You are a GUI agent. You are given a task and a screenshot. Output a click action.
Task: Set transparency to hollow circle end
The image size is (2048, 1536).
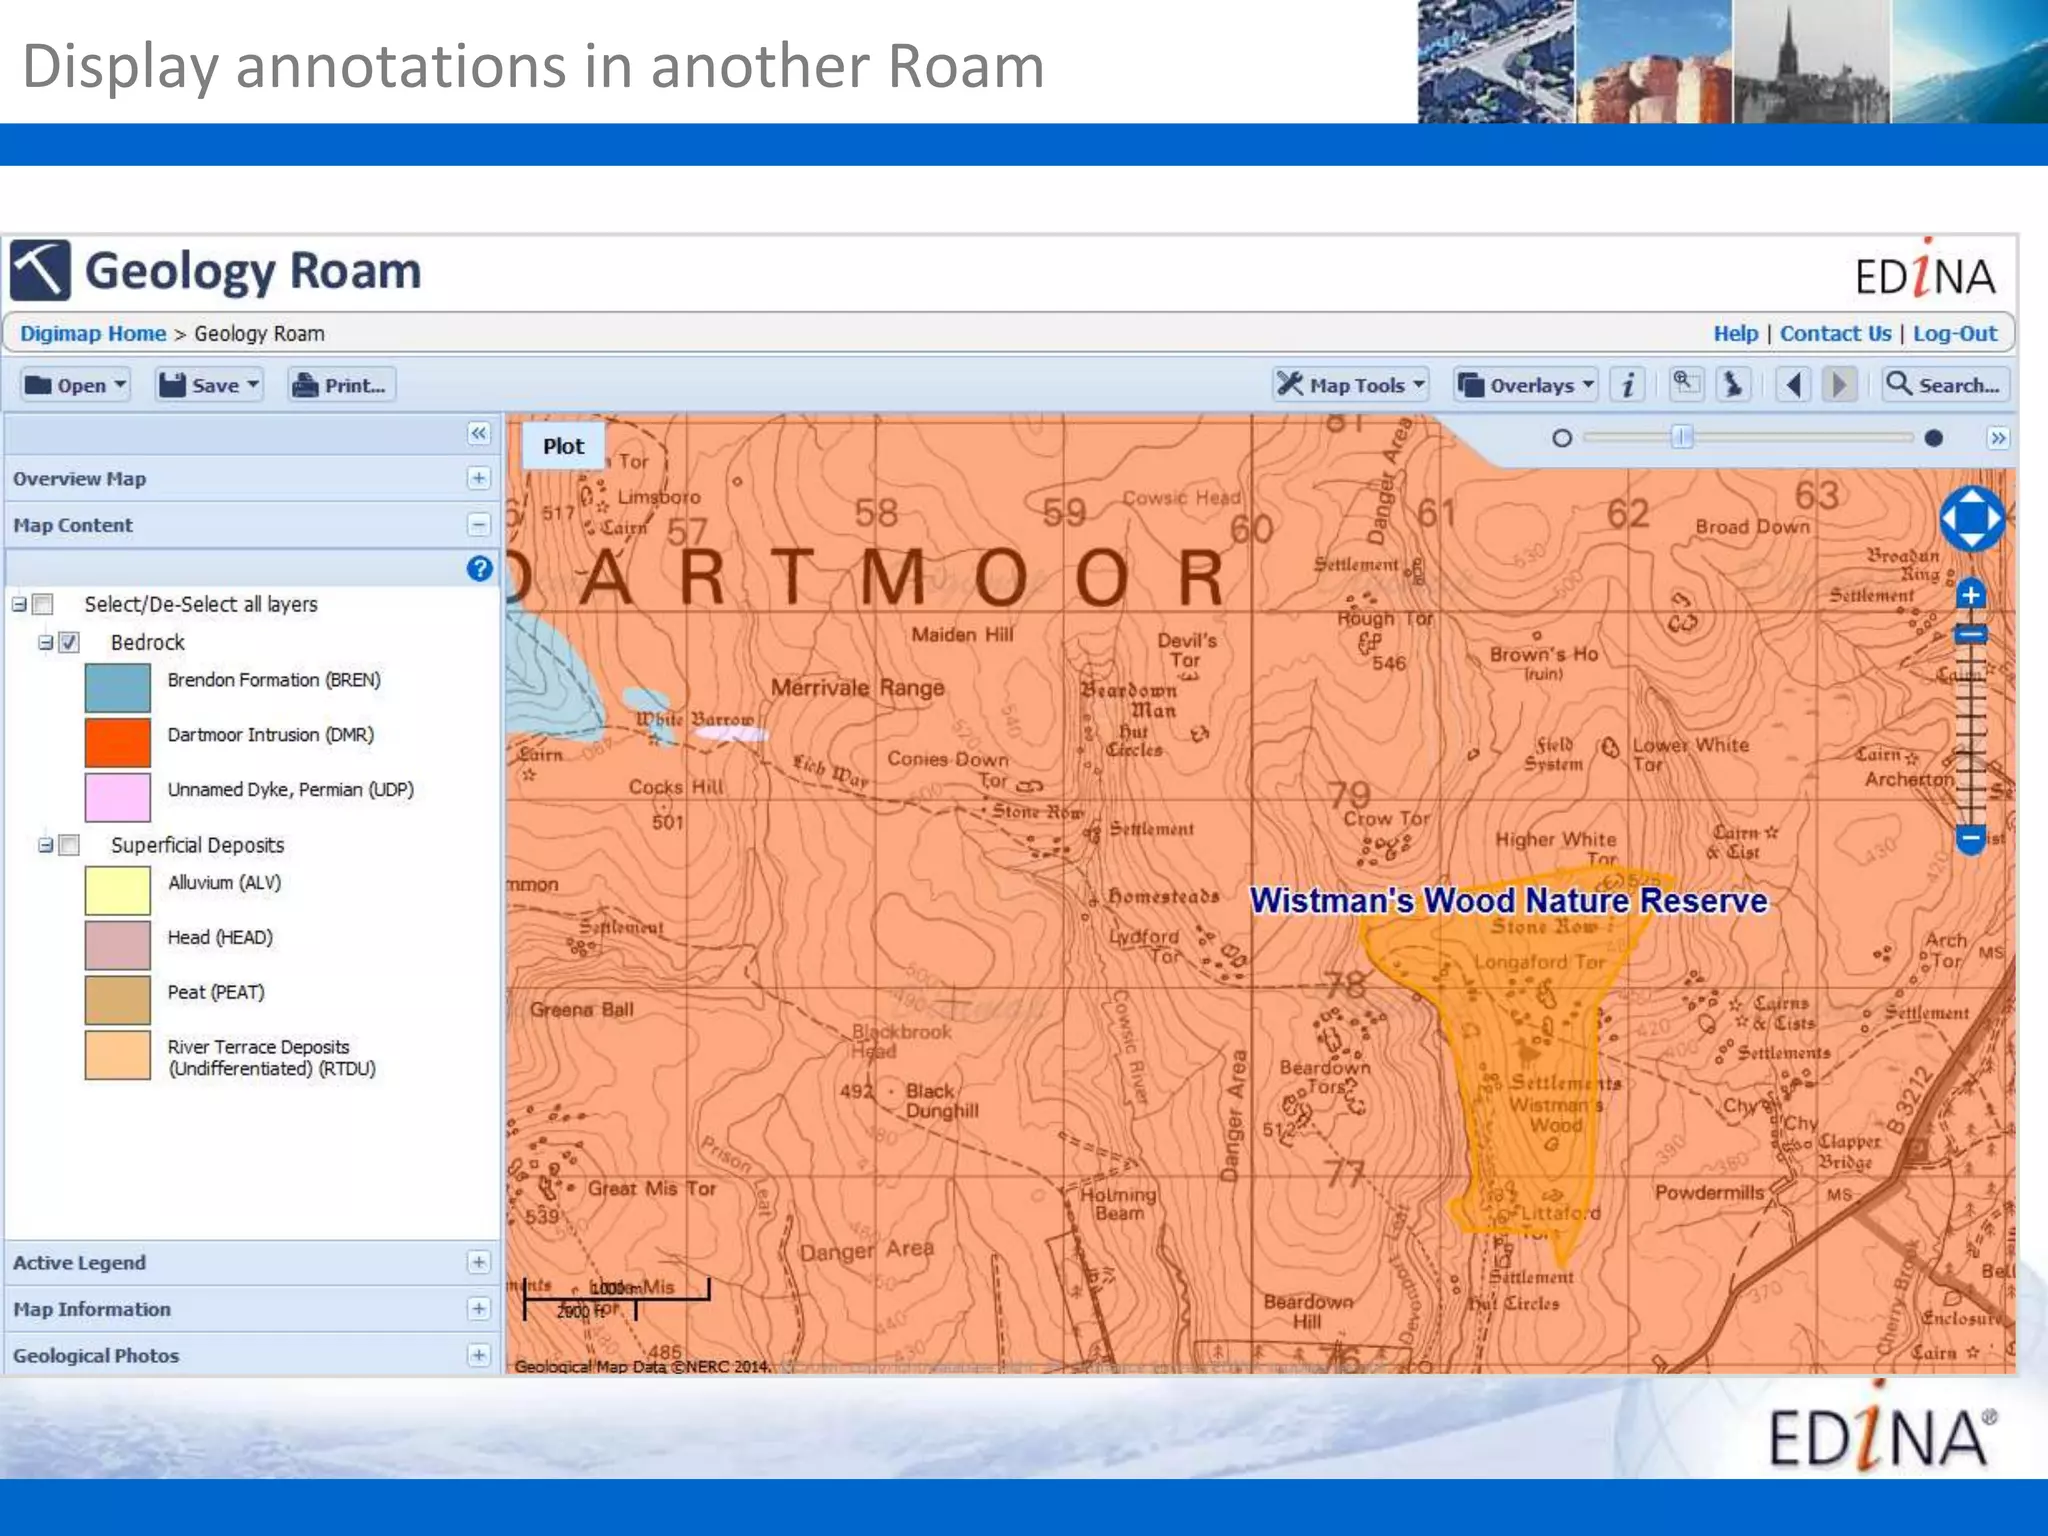pyautogui.click(x=1562, y=438)
